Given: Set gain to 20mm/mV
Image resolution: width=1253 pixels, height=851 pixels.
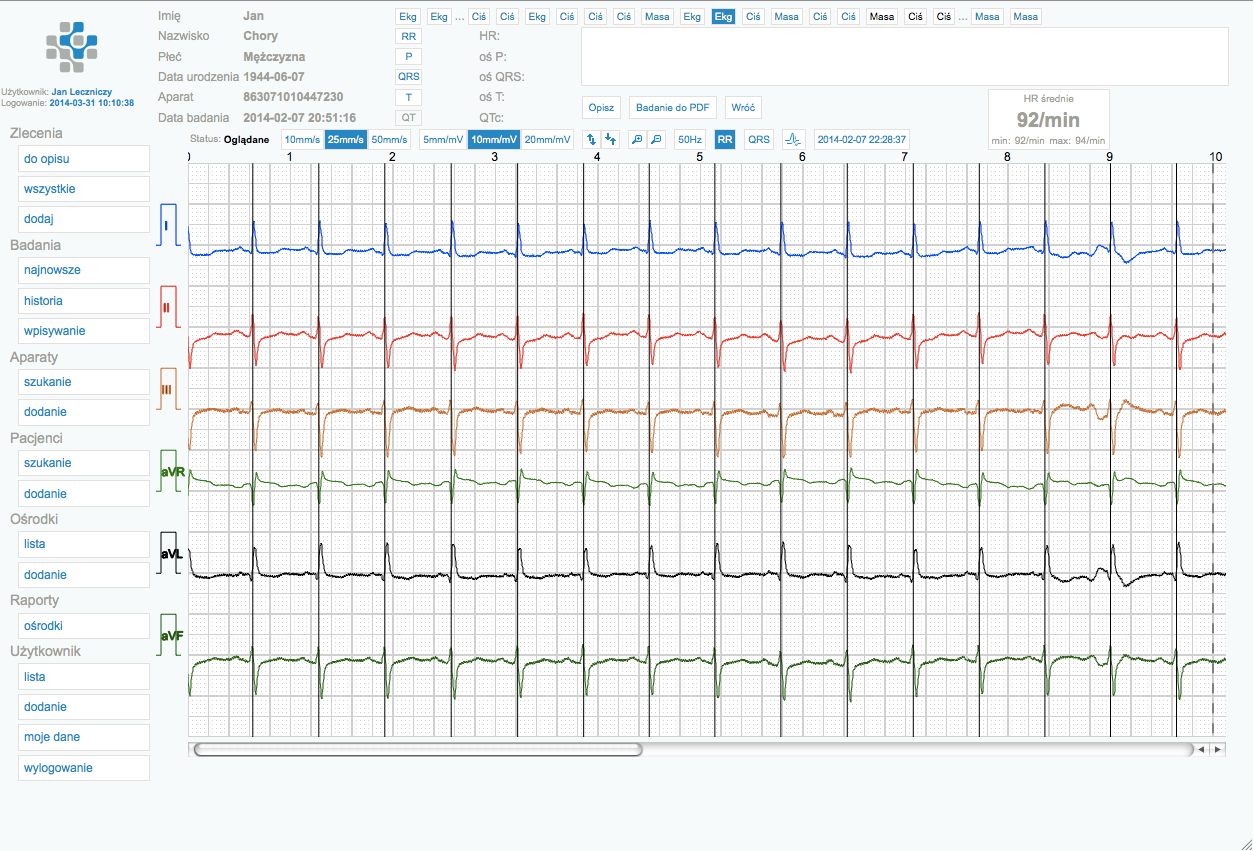Looking at the screenshot, I should 548,139.
